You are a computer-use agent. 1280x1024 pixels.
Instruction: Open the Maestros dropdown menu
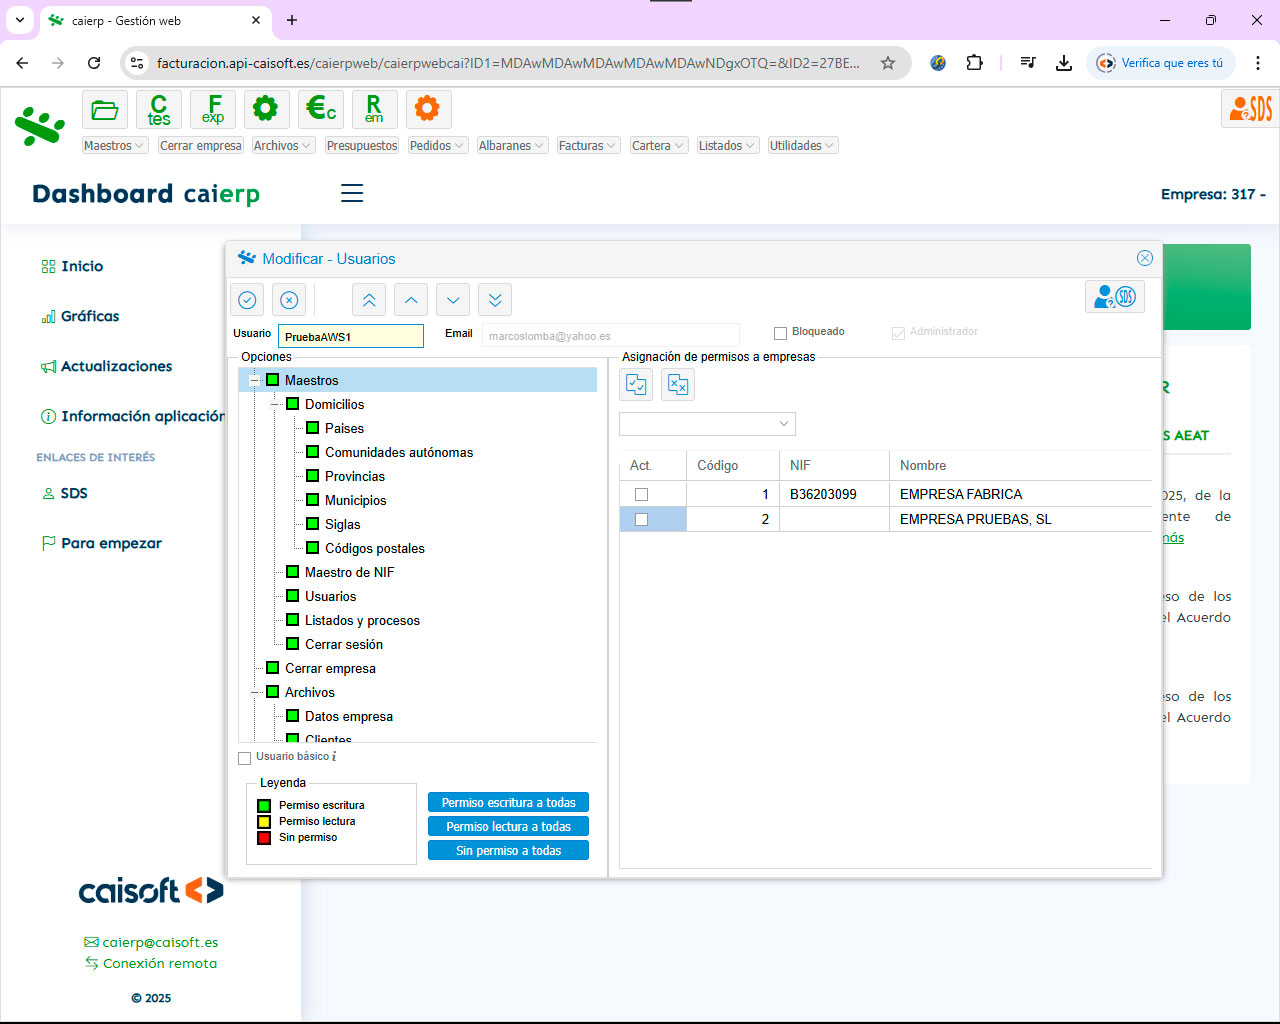[x=115, y=146]
